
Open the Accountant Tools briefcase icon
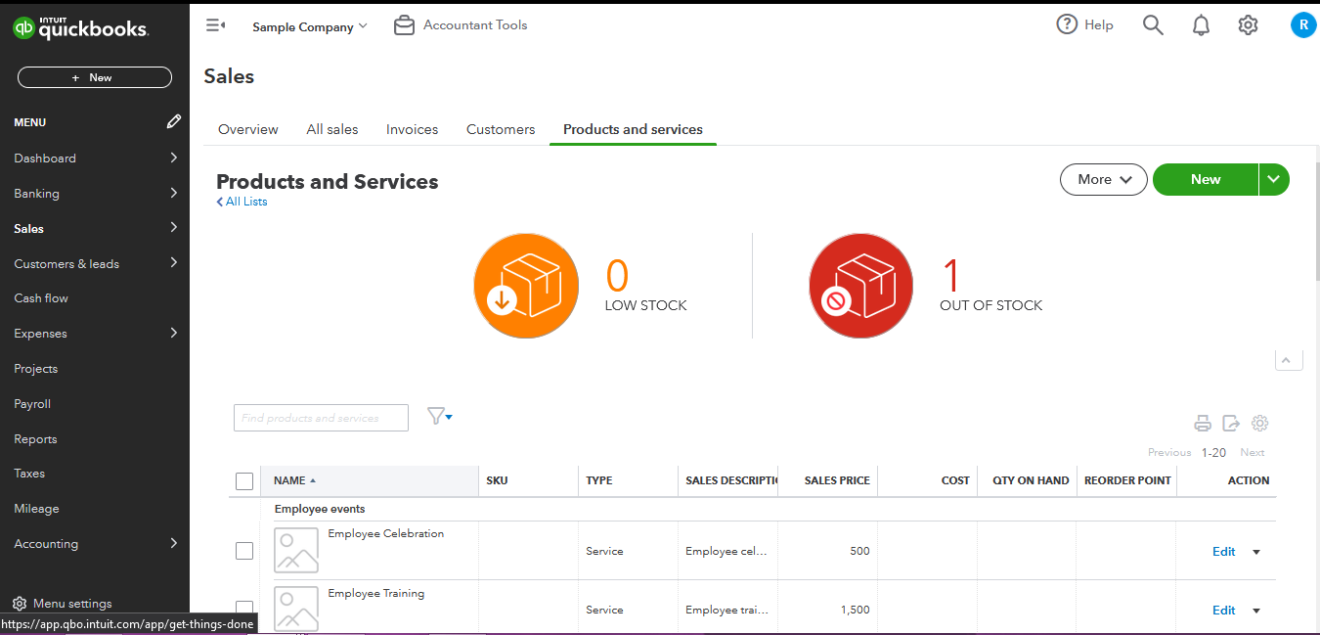pos(404,24)
